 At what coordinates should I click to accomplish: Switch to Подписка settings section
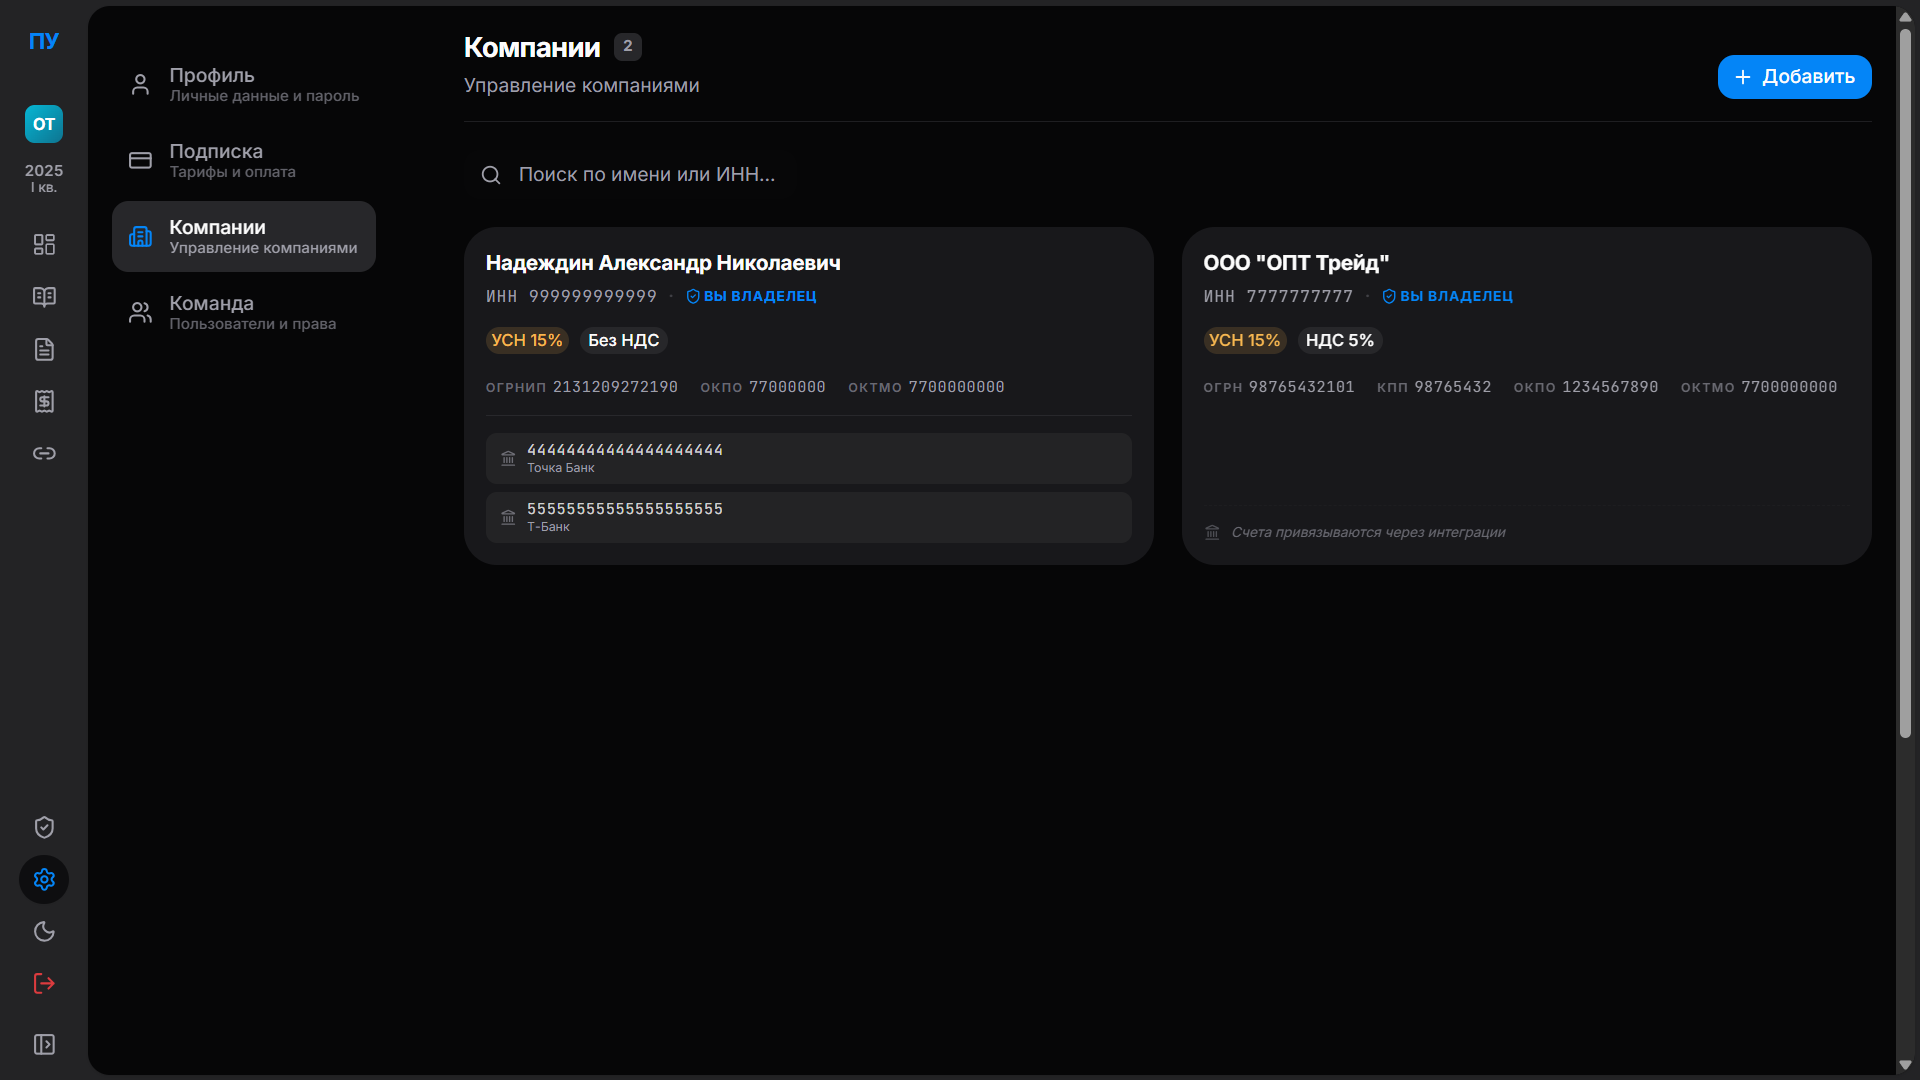pos(244,161)
